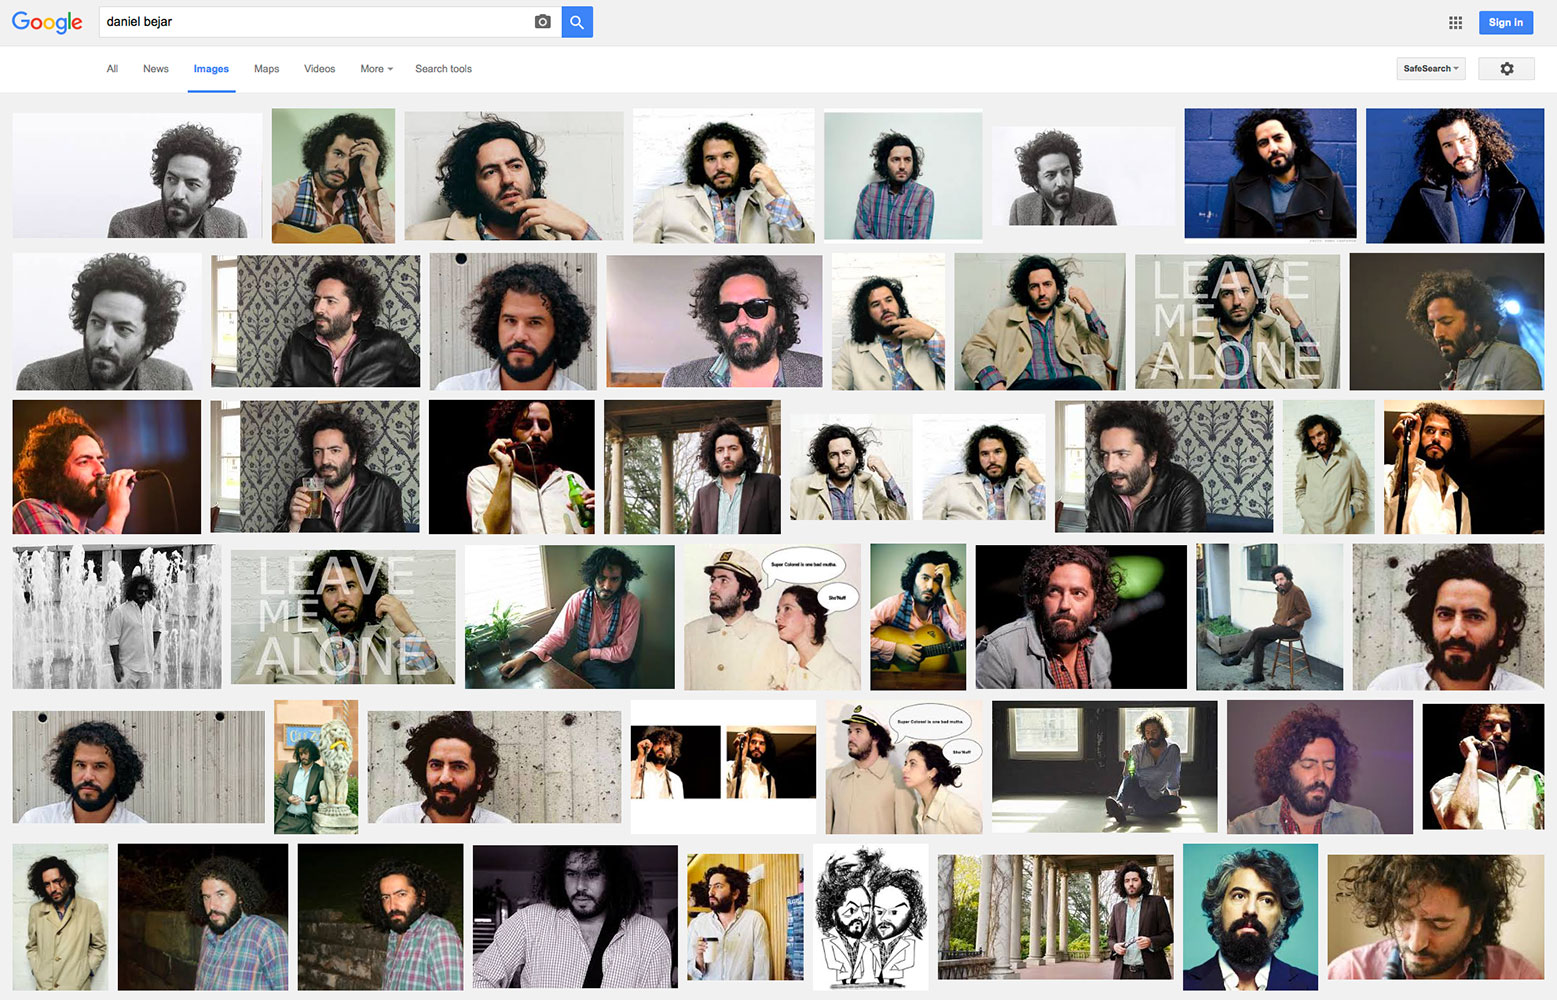Click the Google logo
Screen dimensions: 1557x1000
(x=47, y=22)
